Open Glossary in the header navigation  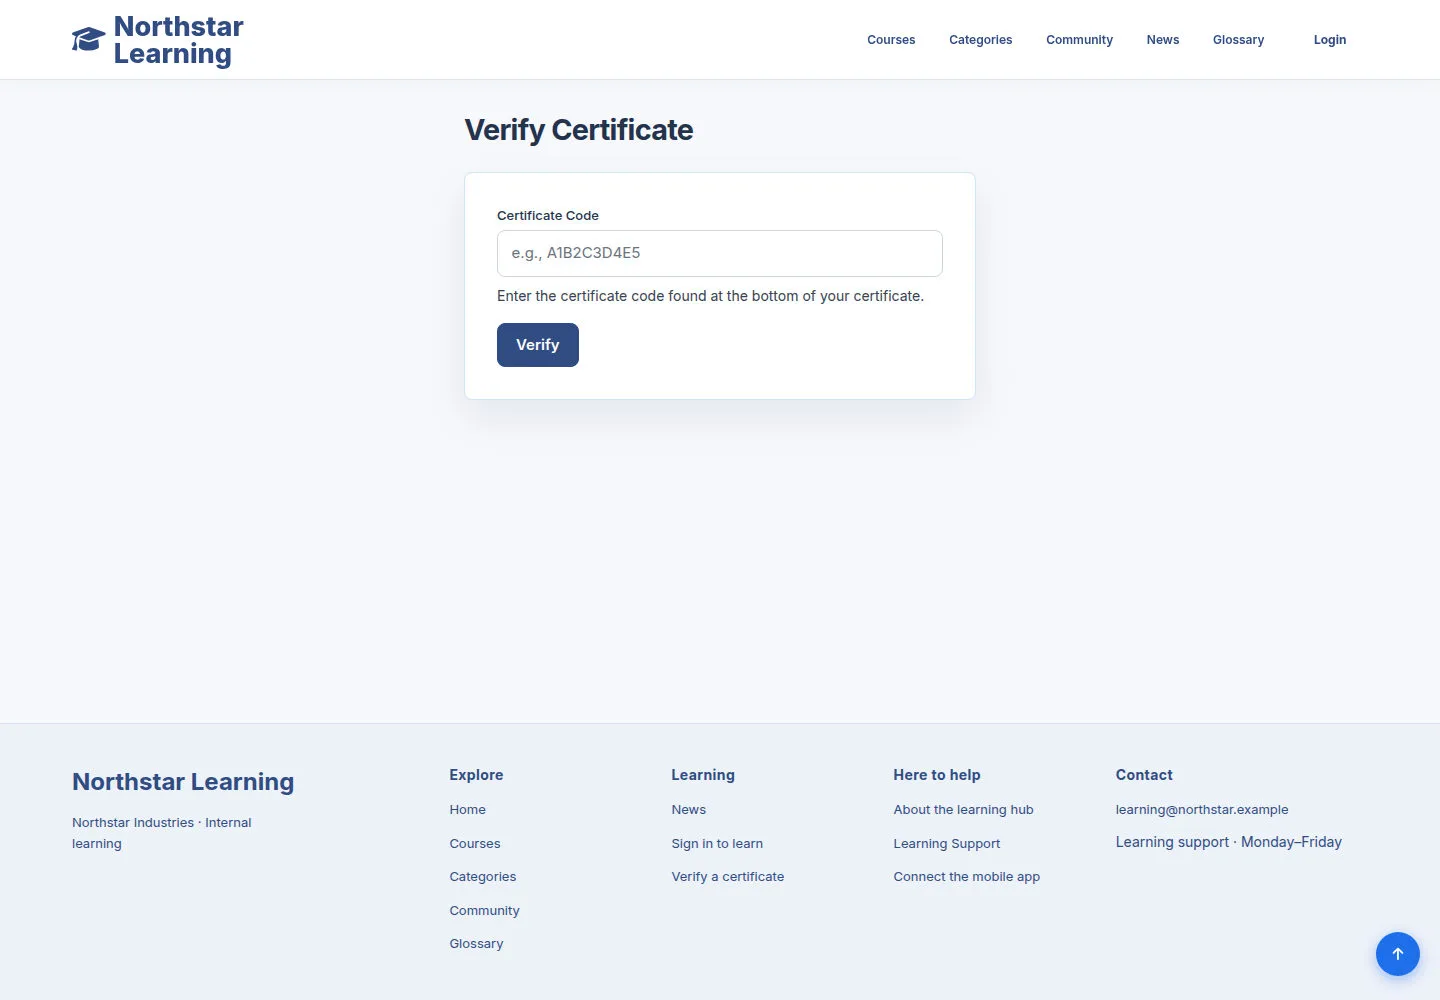[x=1238, y=40]
